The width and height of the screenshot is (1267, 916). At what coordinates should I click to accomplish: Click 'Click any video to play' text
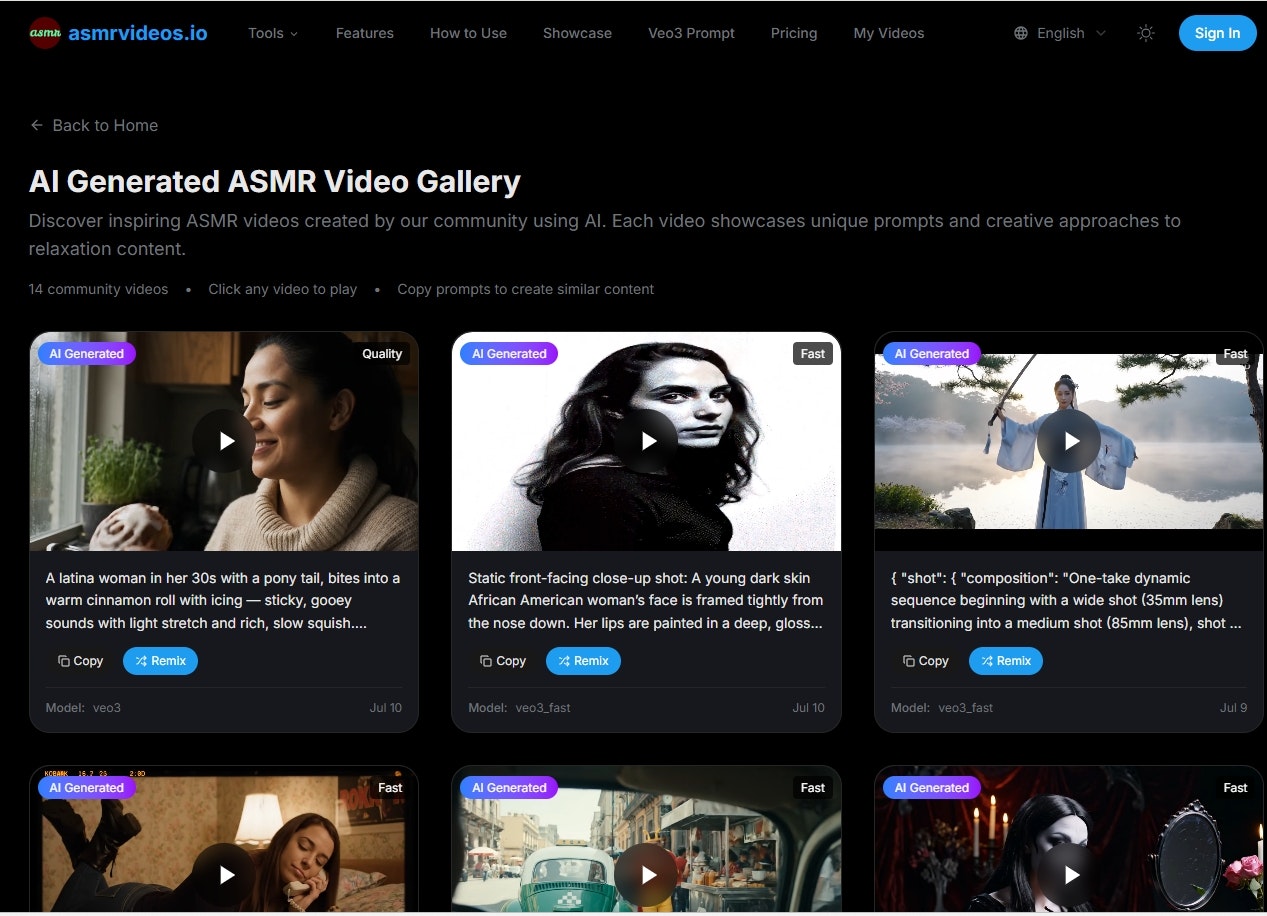coord(282,289)
